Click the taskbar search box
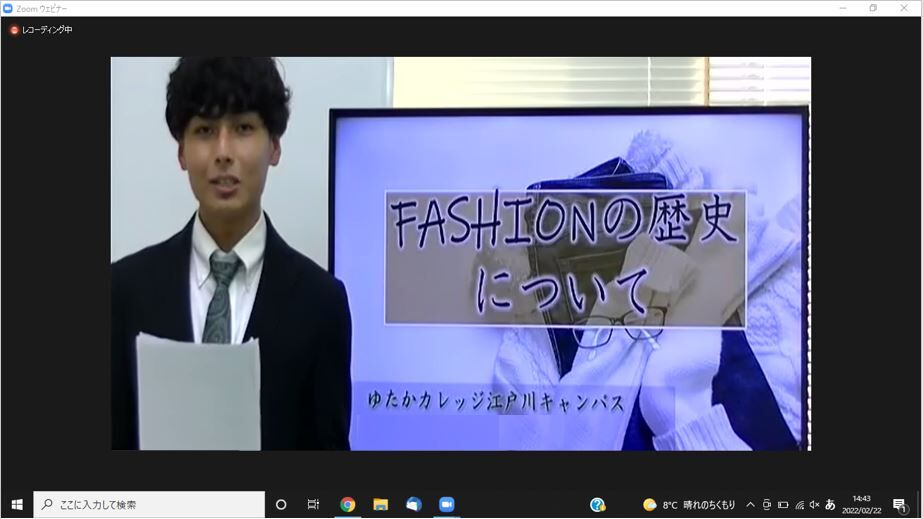The width and height of the screenshot is (923, 519). [150, 504]
